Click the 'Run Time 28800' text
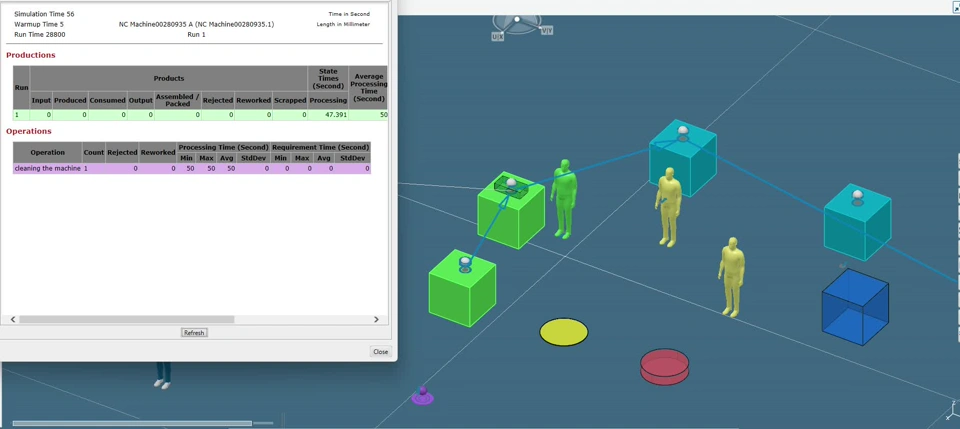 click(x=40, y=34)
